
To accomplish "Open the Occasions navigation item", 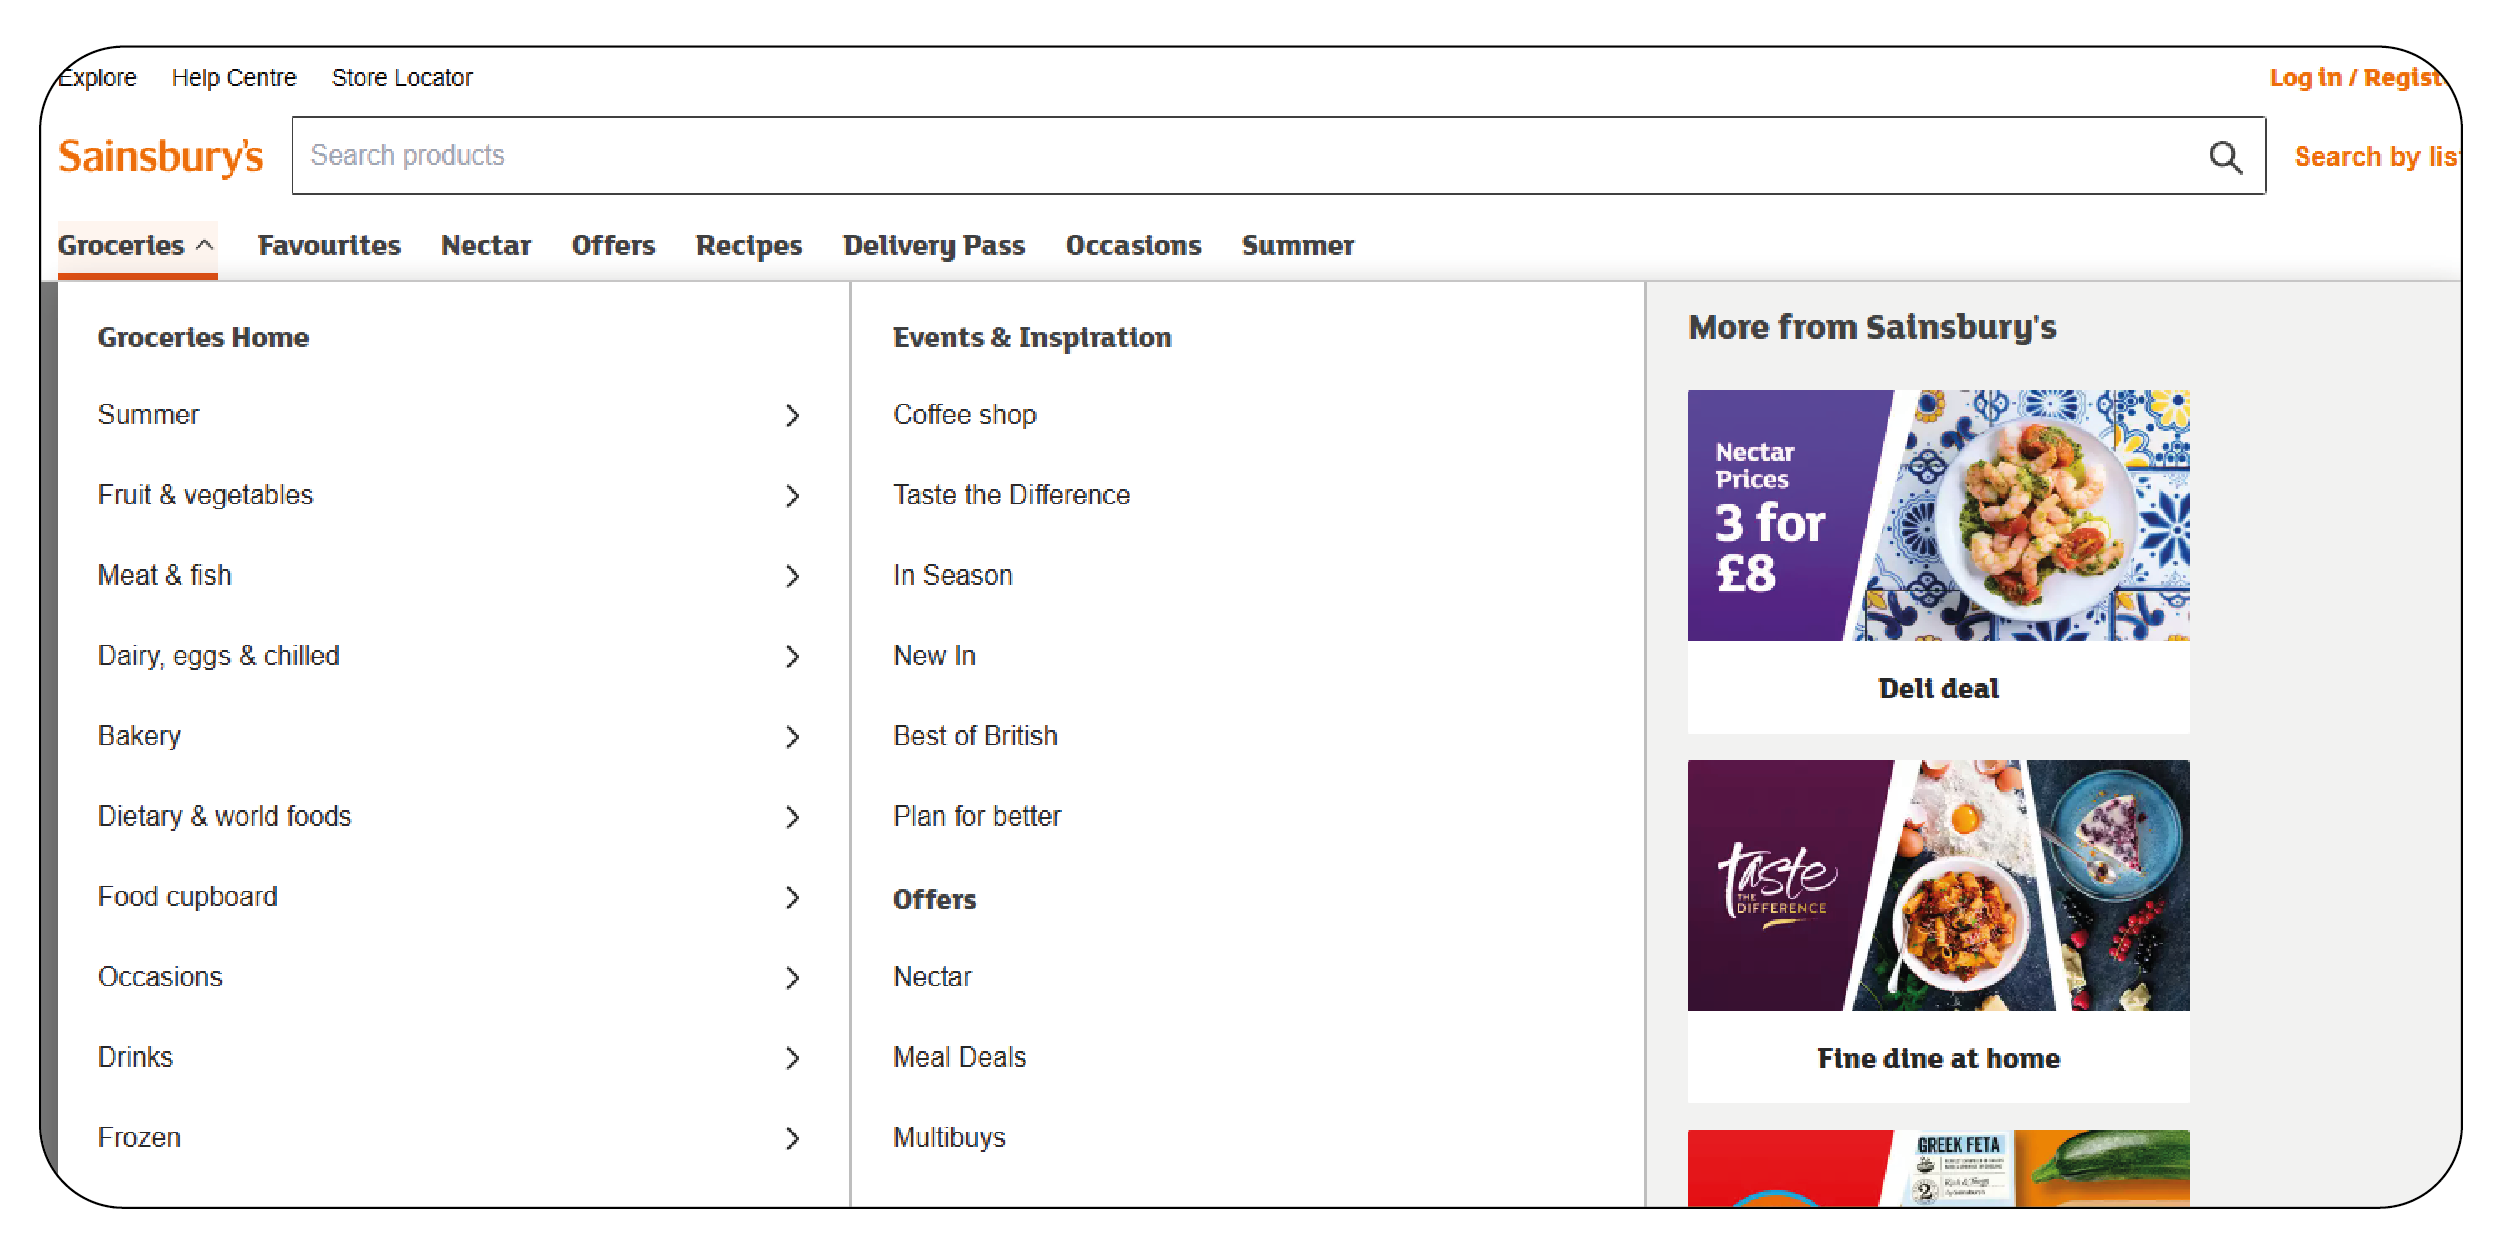I will [1133, 245].
